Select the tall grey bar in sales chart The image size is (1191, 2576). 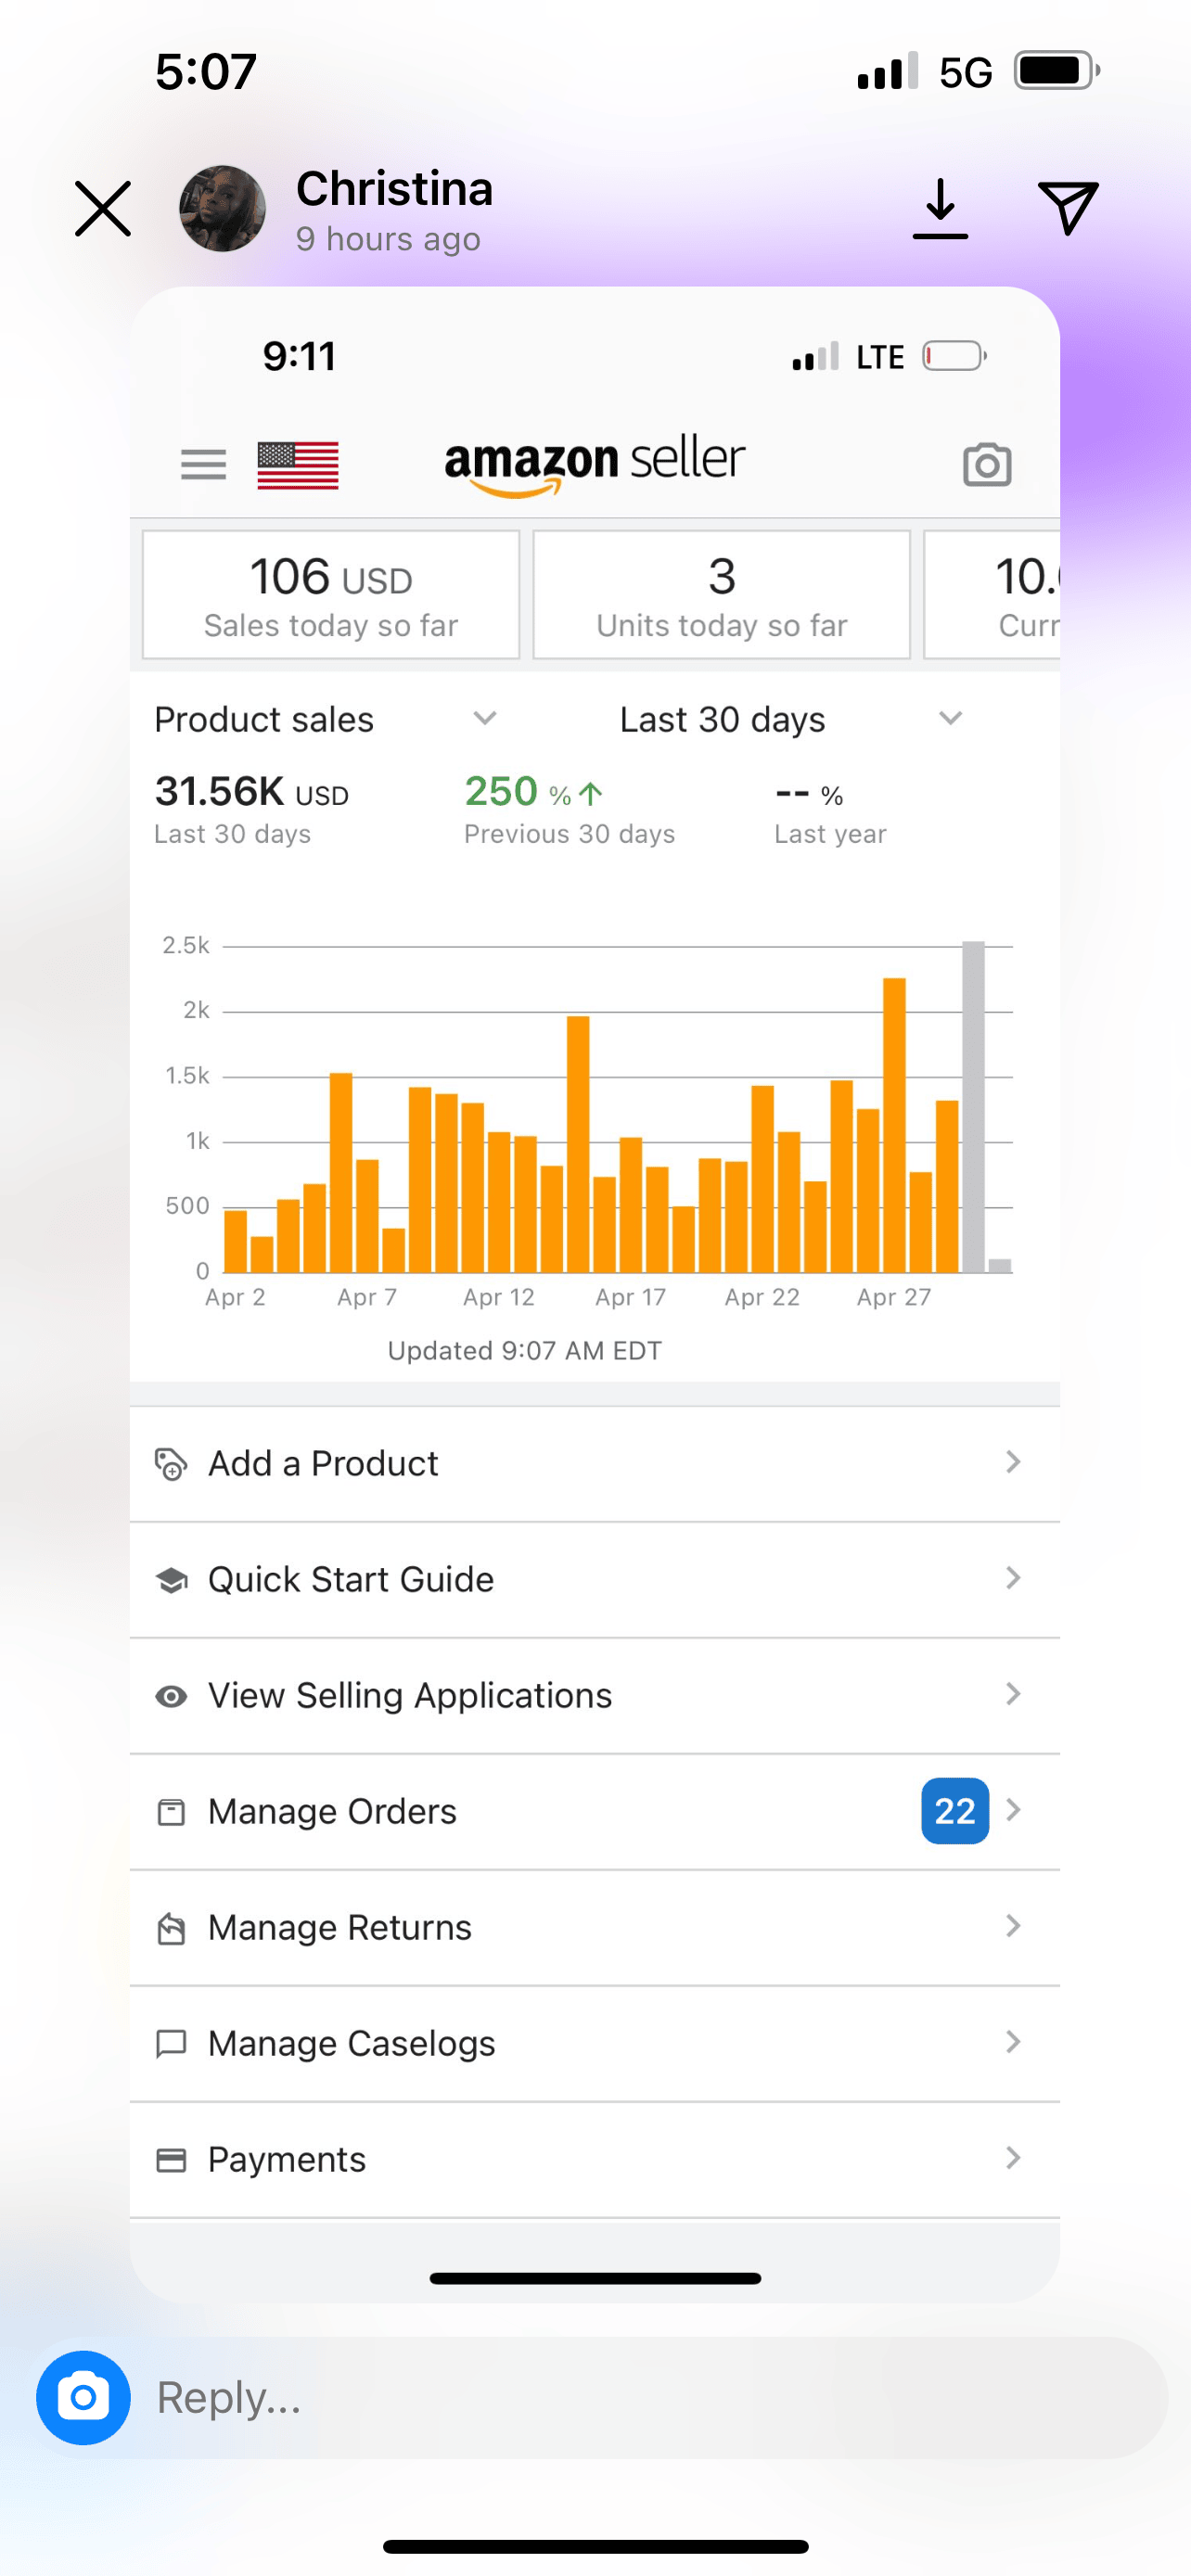(x=973, y=1106)
